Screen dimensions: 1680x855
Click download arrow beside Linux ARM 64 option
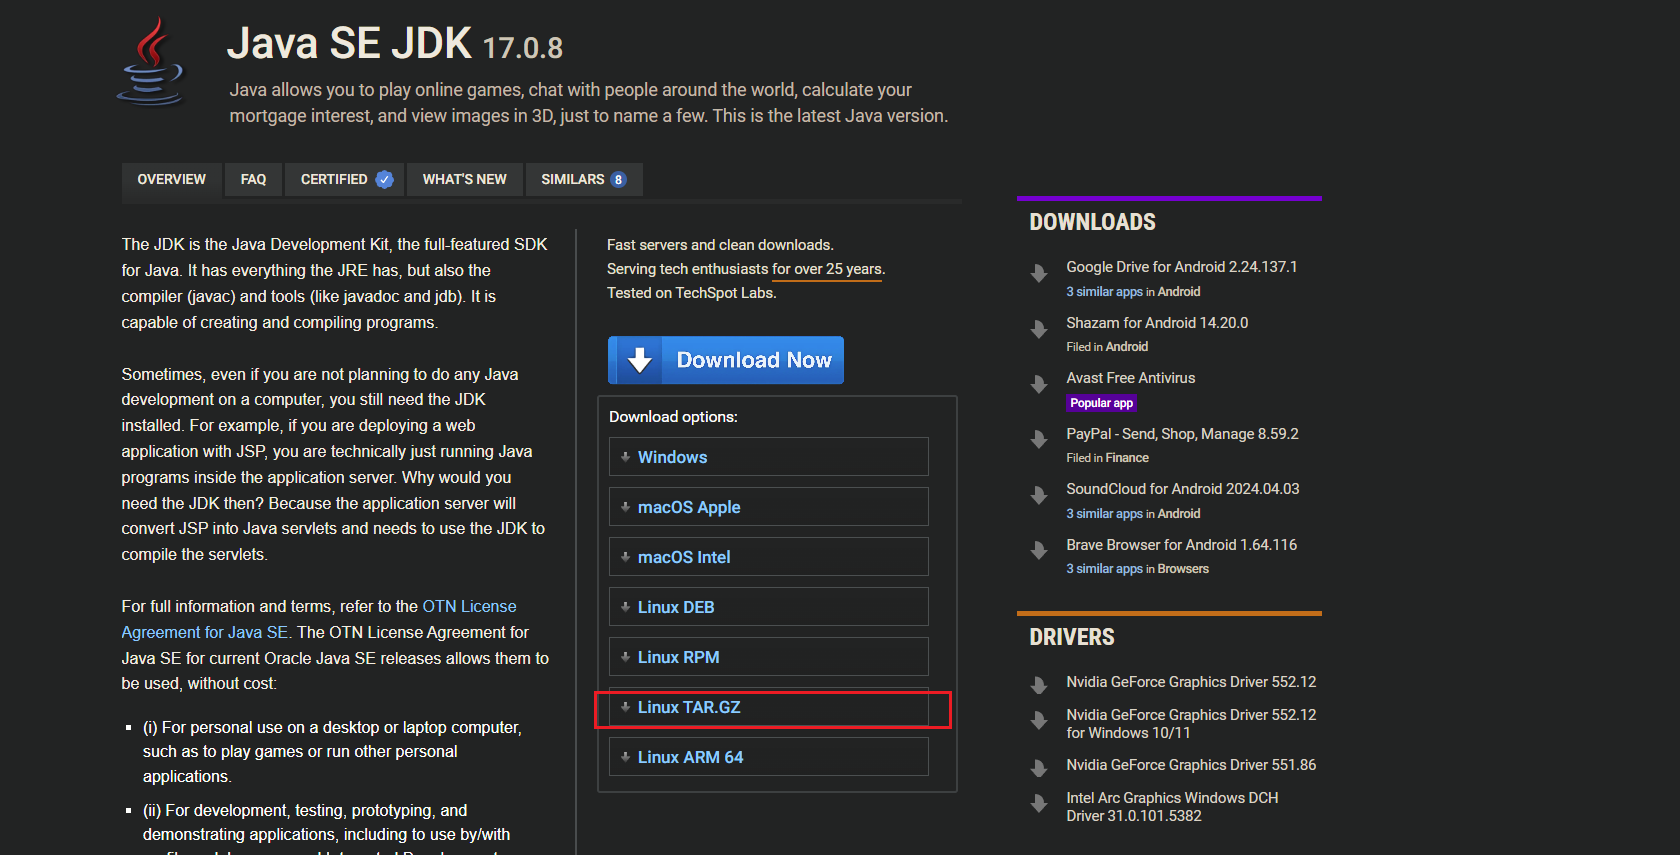click(x=625, y=757)
